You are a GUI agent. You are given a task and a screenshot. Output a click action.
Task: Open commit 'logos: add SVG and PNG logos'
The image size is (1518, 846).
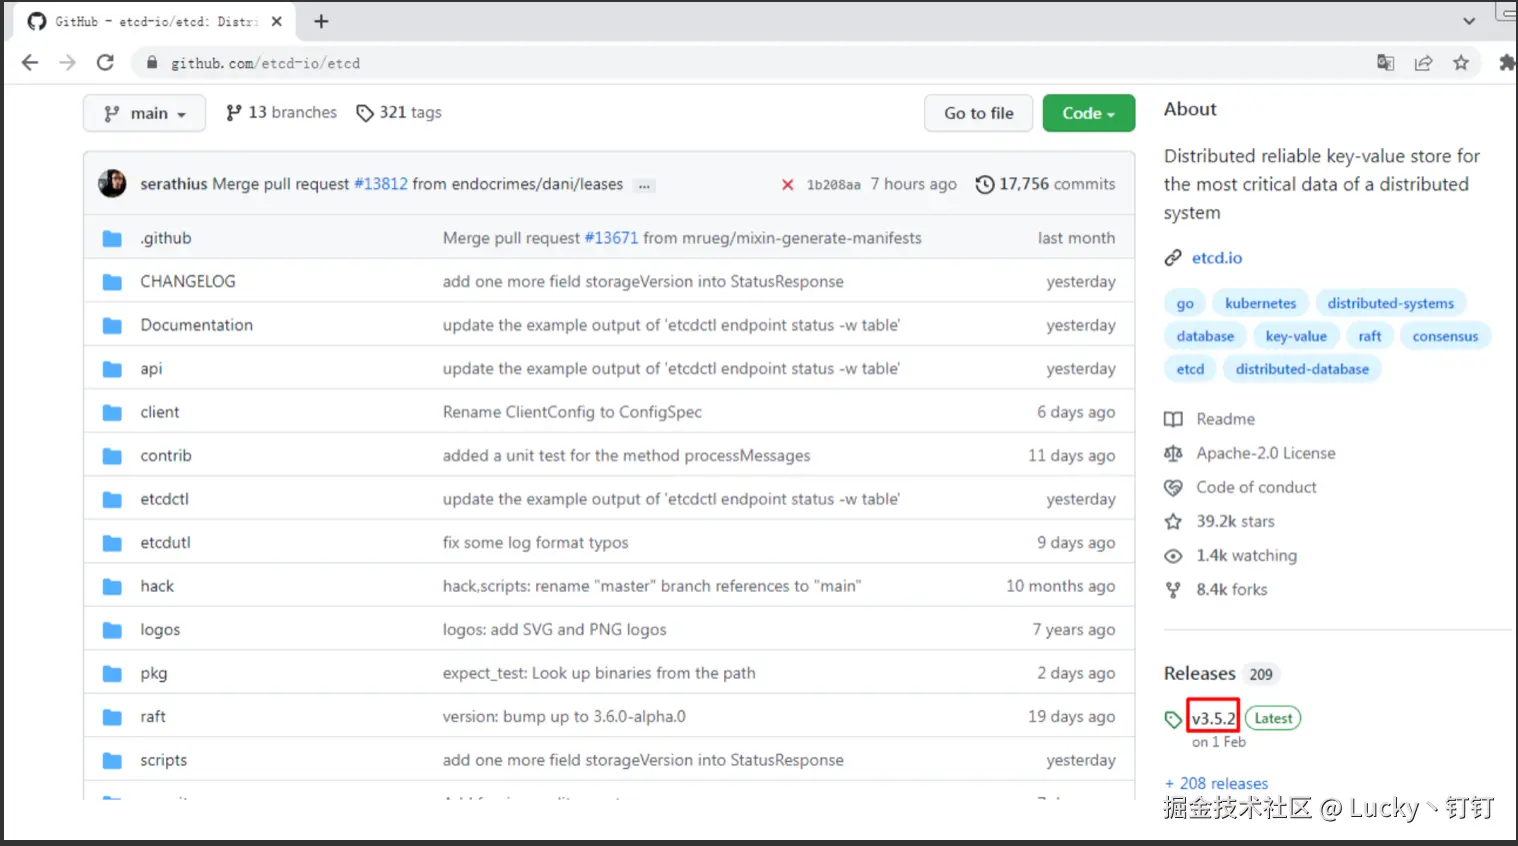pos(555,630)
